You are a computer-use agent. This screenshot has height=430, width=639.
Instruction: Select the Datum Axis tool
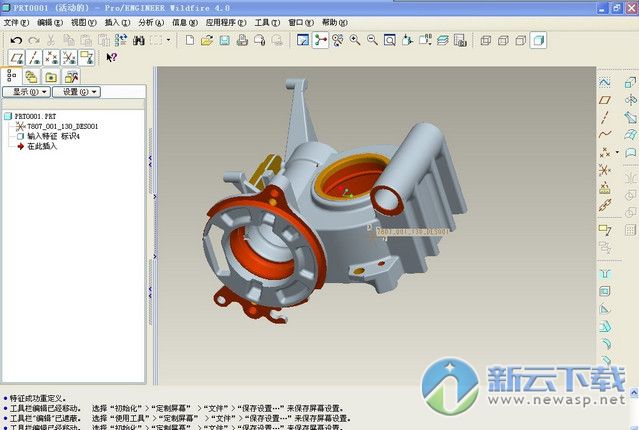pos(605,117)
